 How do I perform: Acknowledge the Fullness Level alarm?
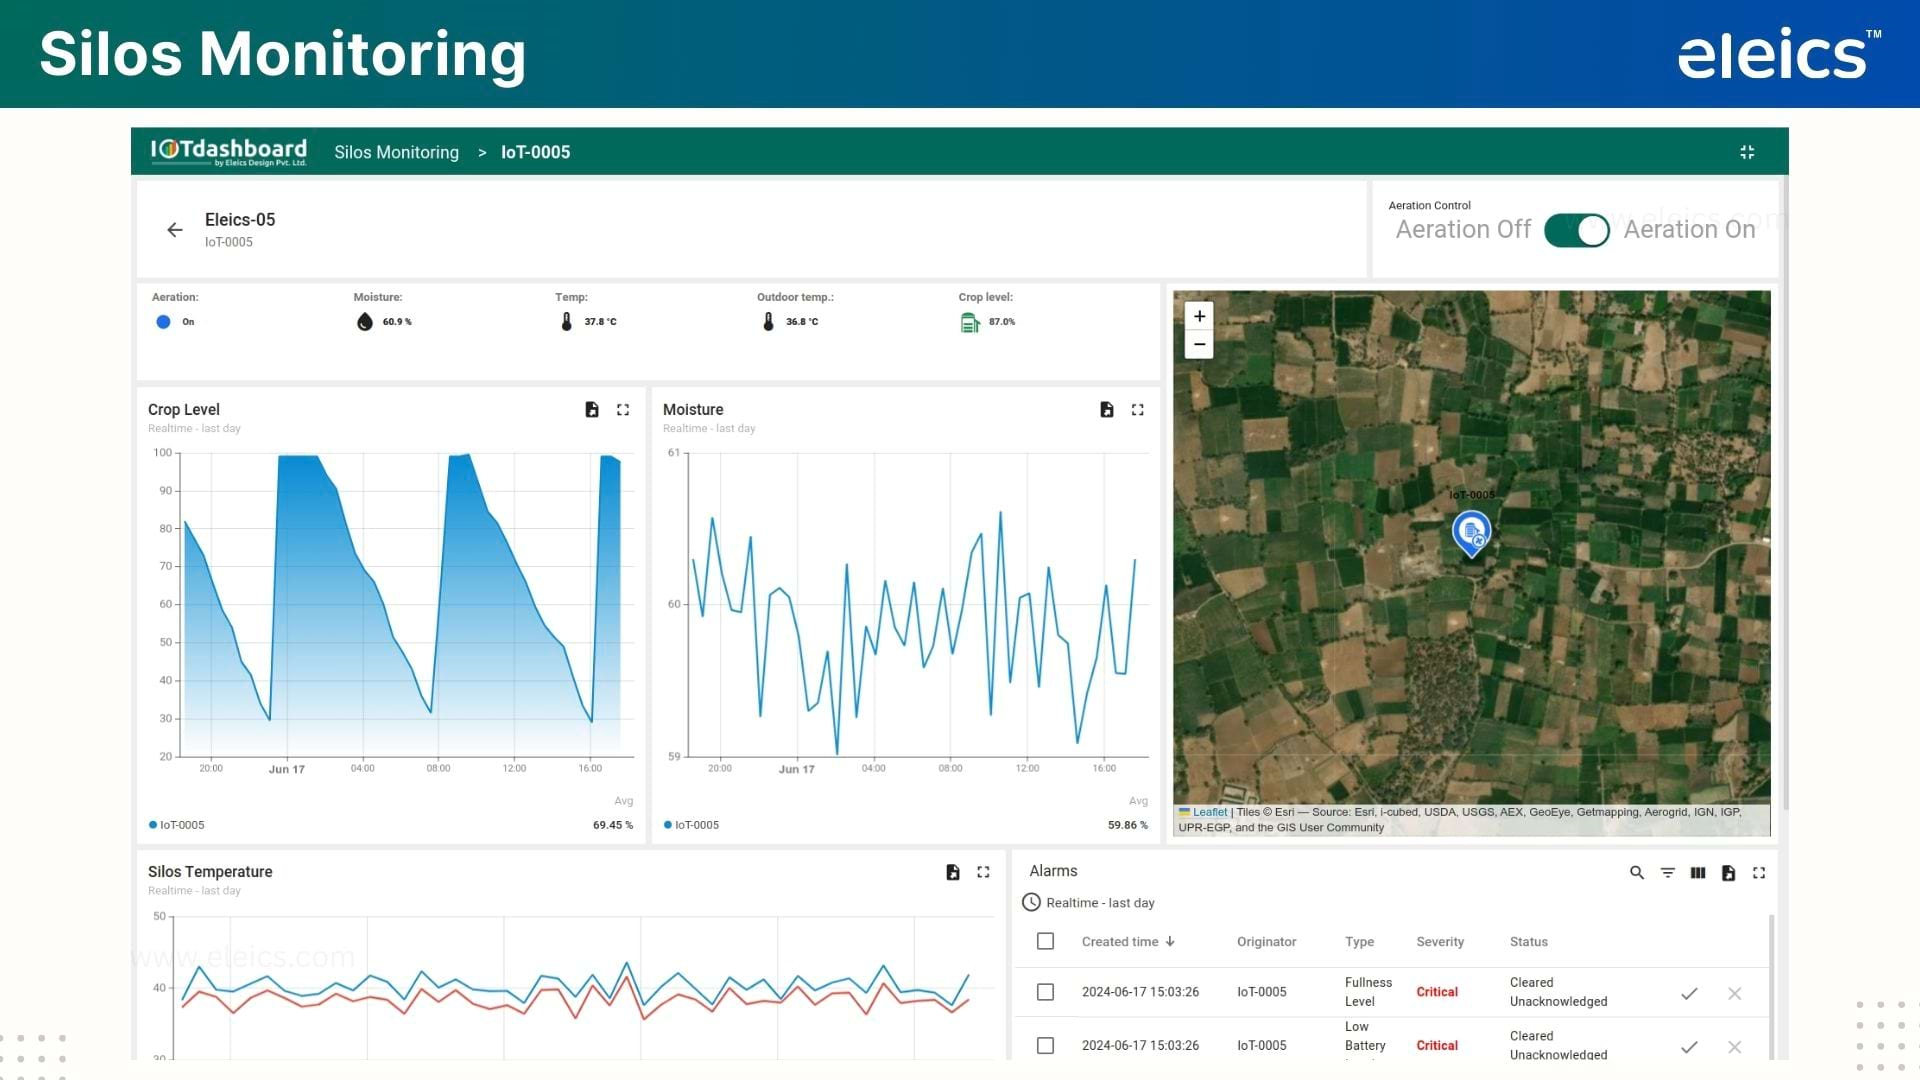point(1689,993)
